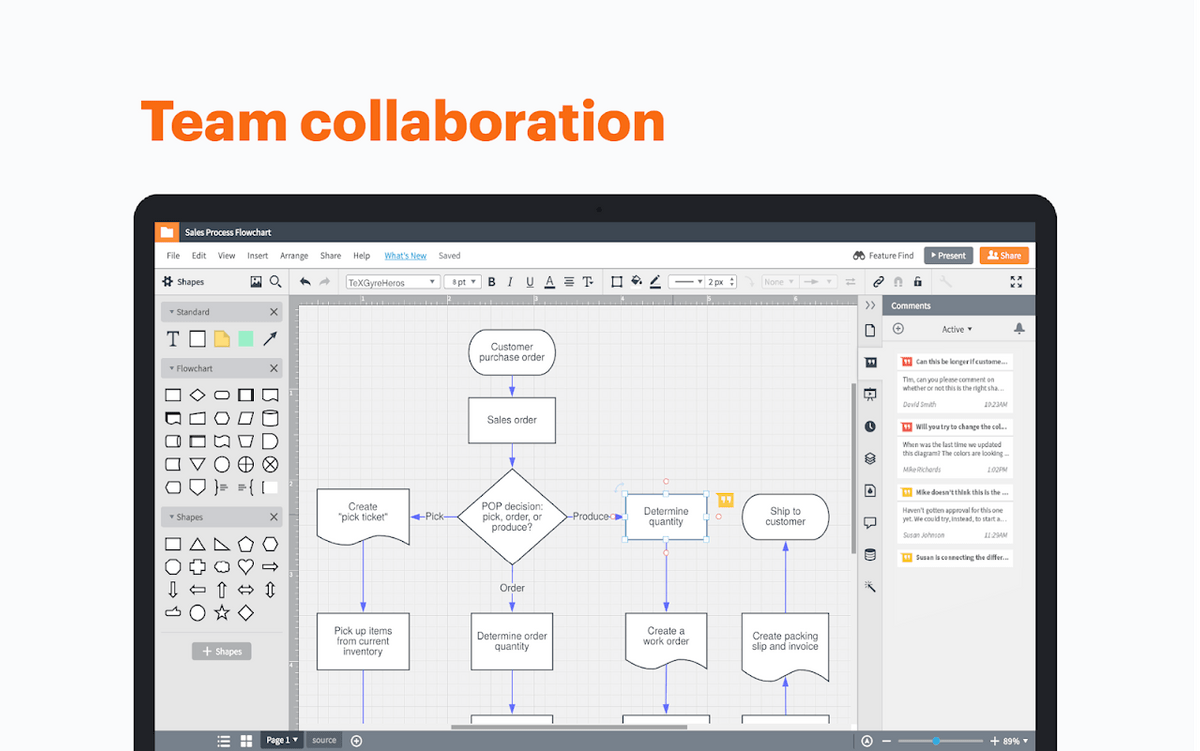Switch to the source tab at bottom

point(323,740)
